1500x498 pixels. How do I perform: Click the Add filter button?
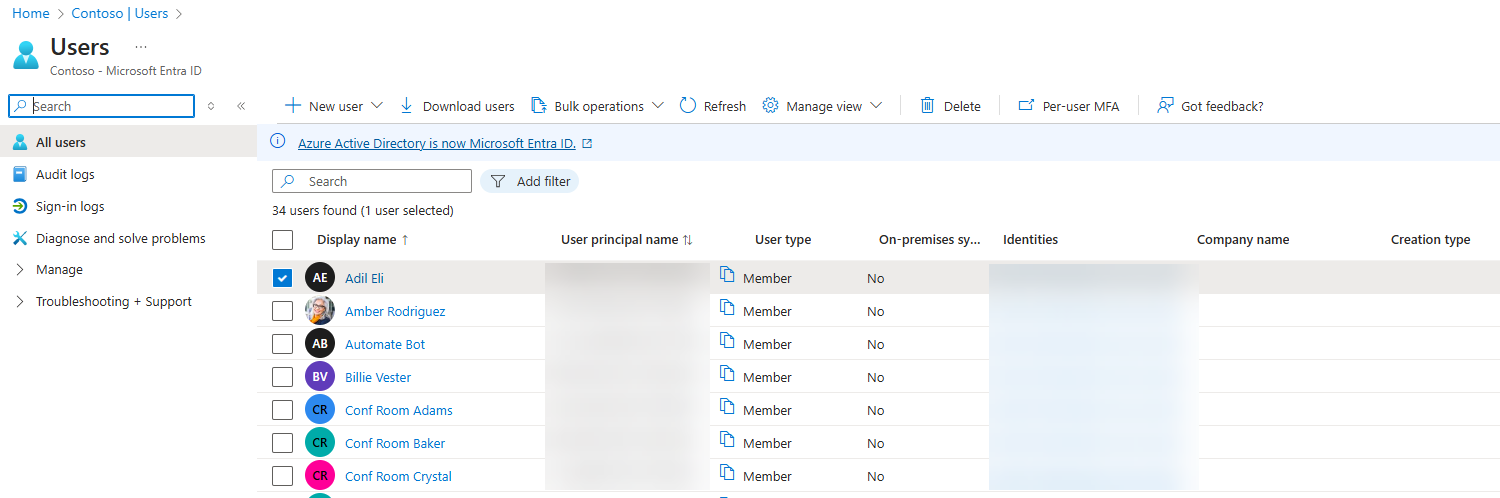point(530,181)
